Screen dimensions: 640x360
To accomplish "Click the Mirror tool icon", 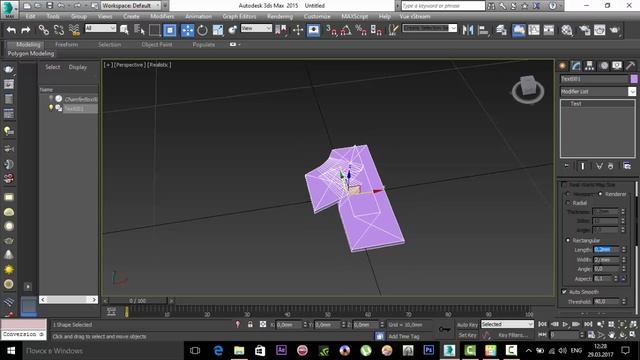I will pos(468,30).
